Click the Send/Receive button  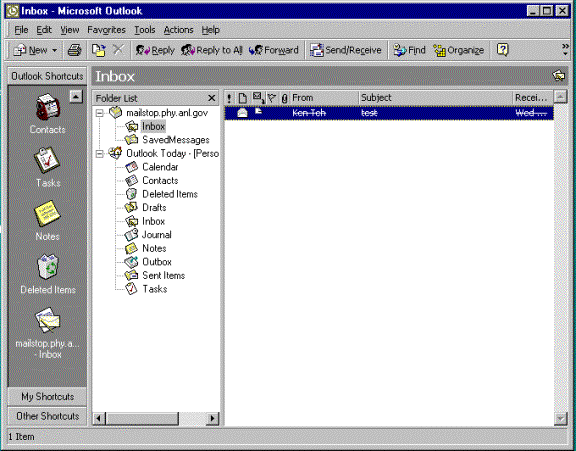345,50
